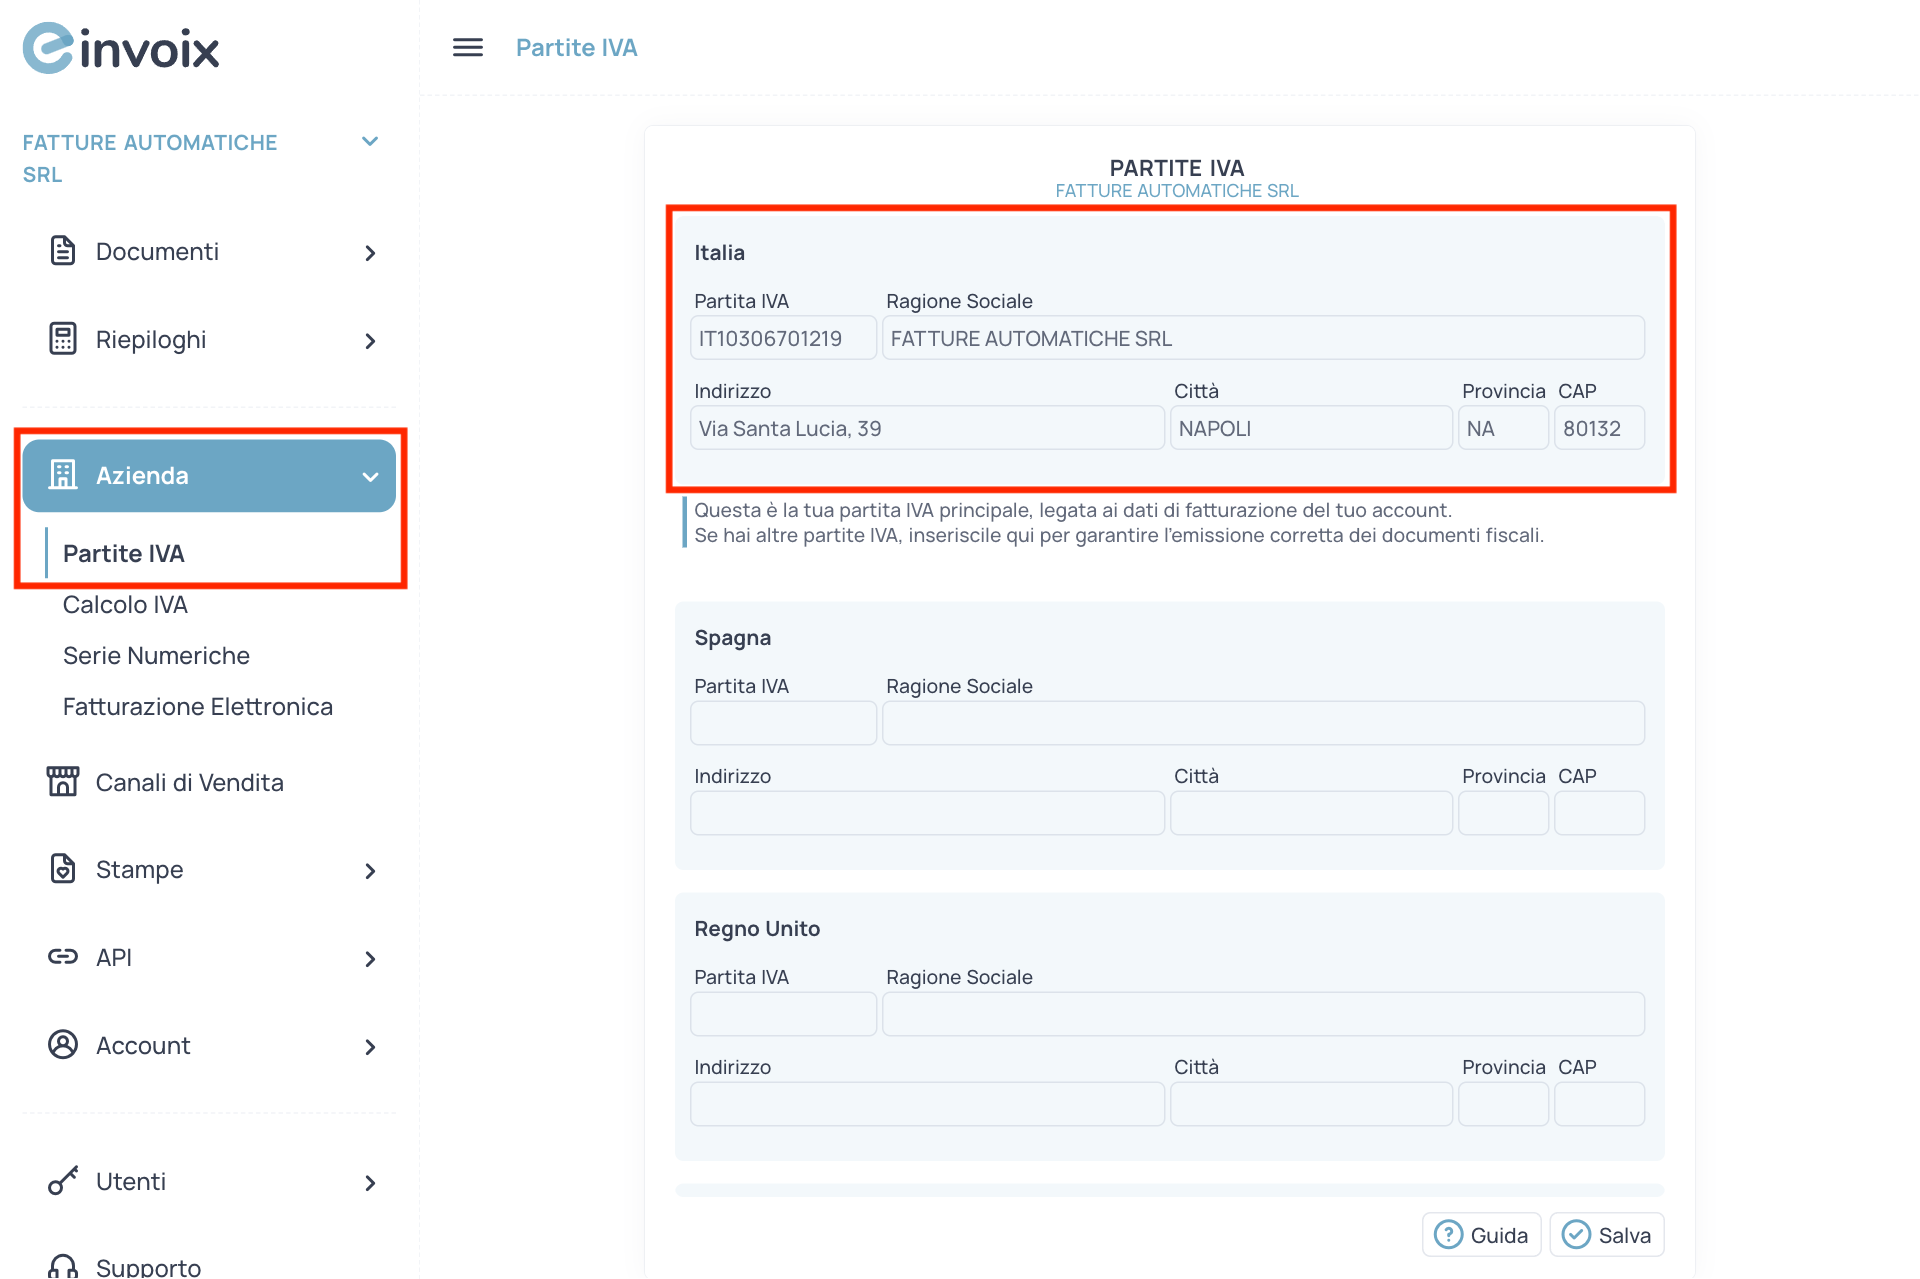Expand the Documenti submenu chevron
The image size is (1920, 1279).
coord(370,253)
